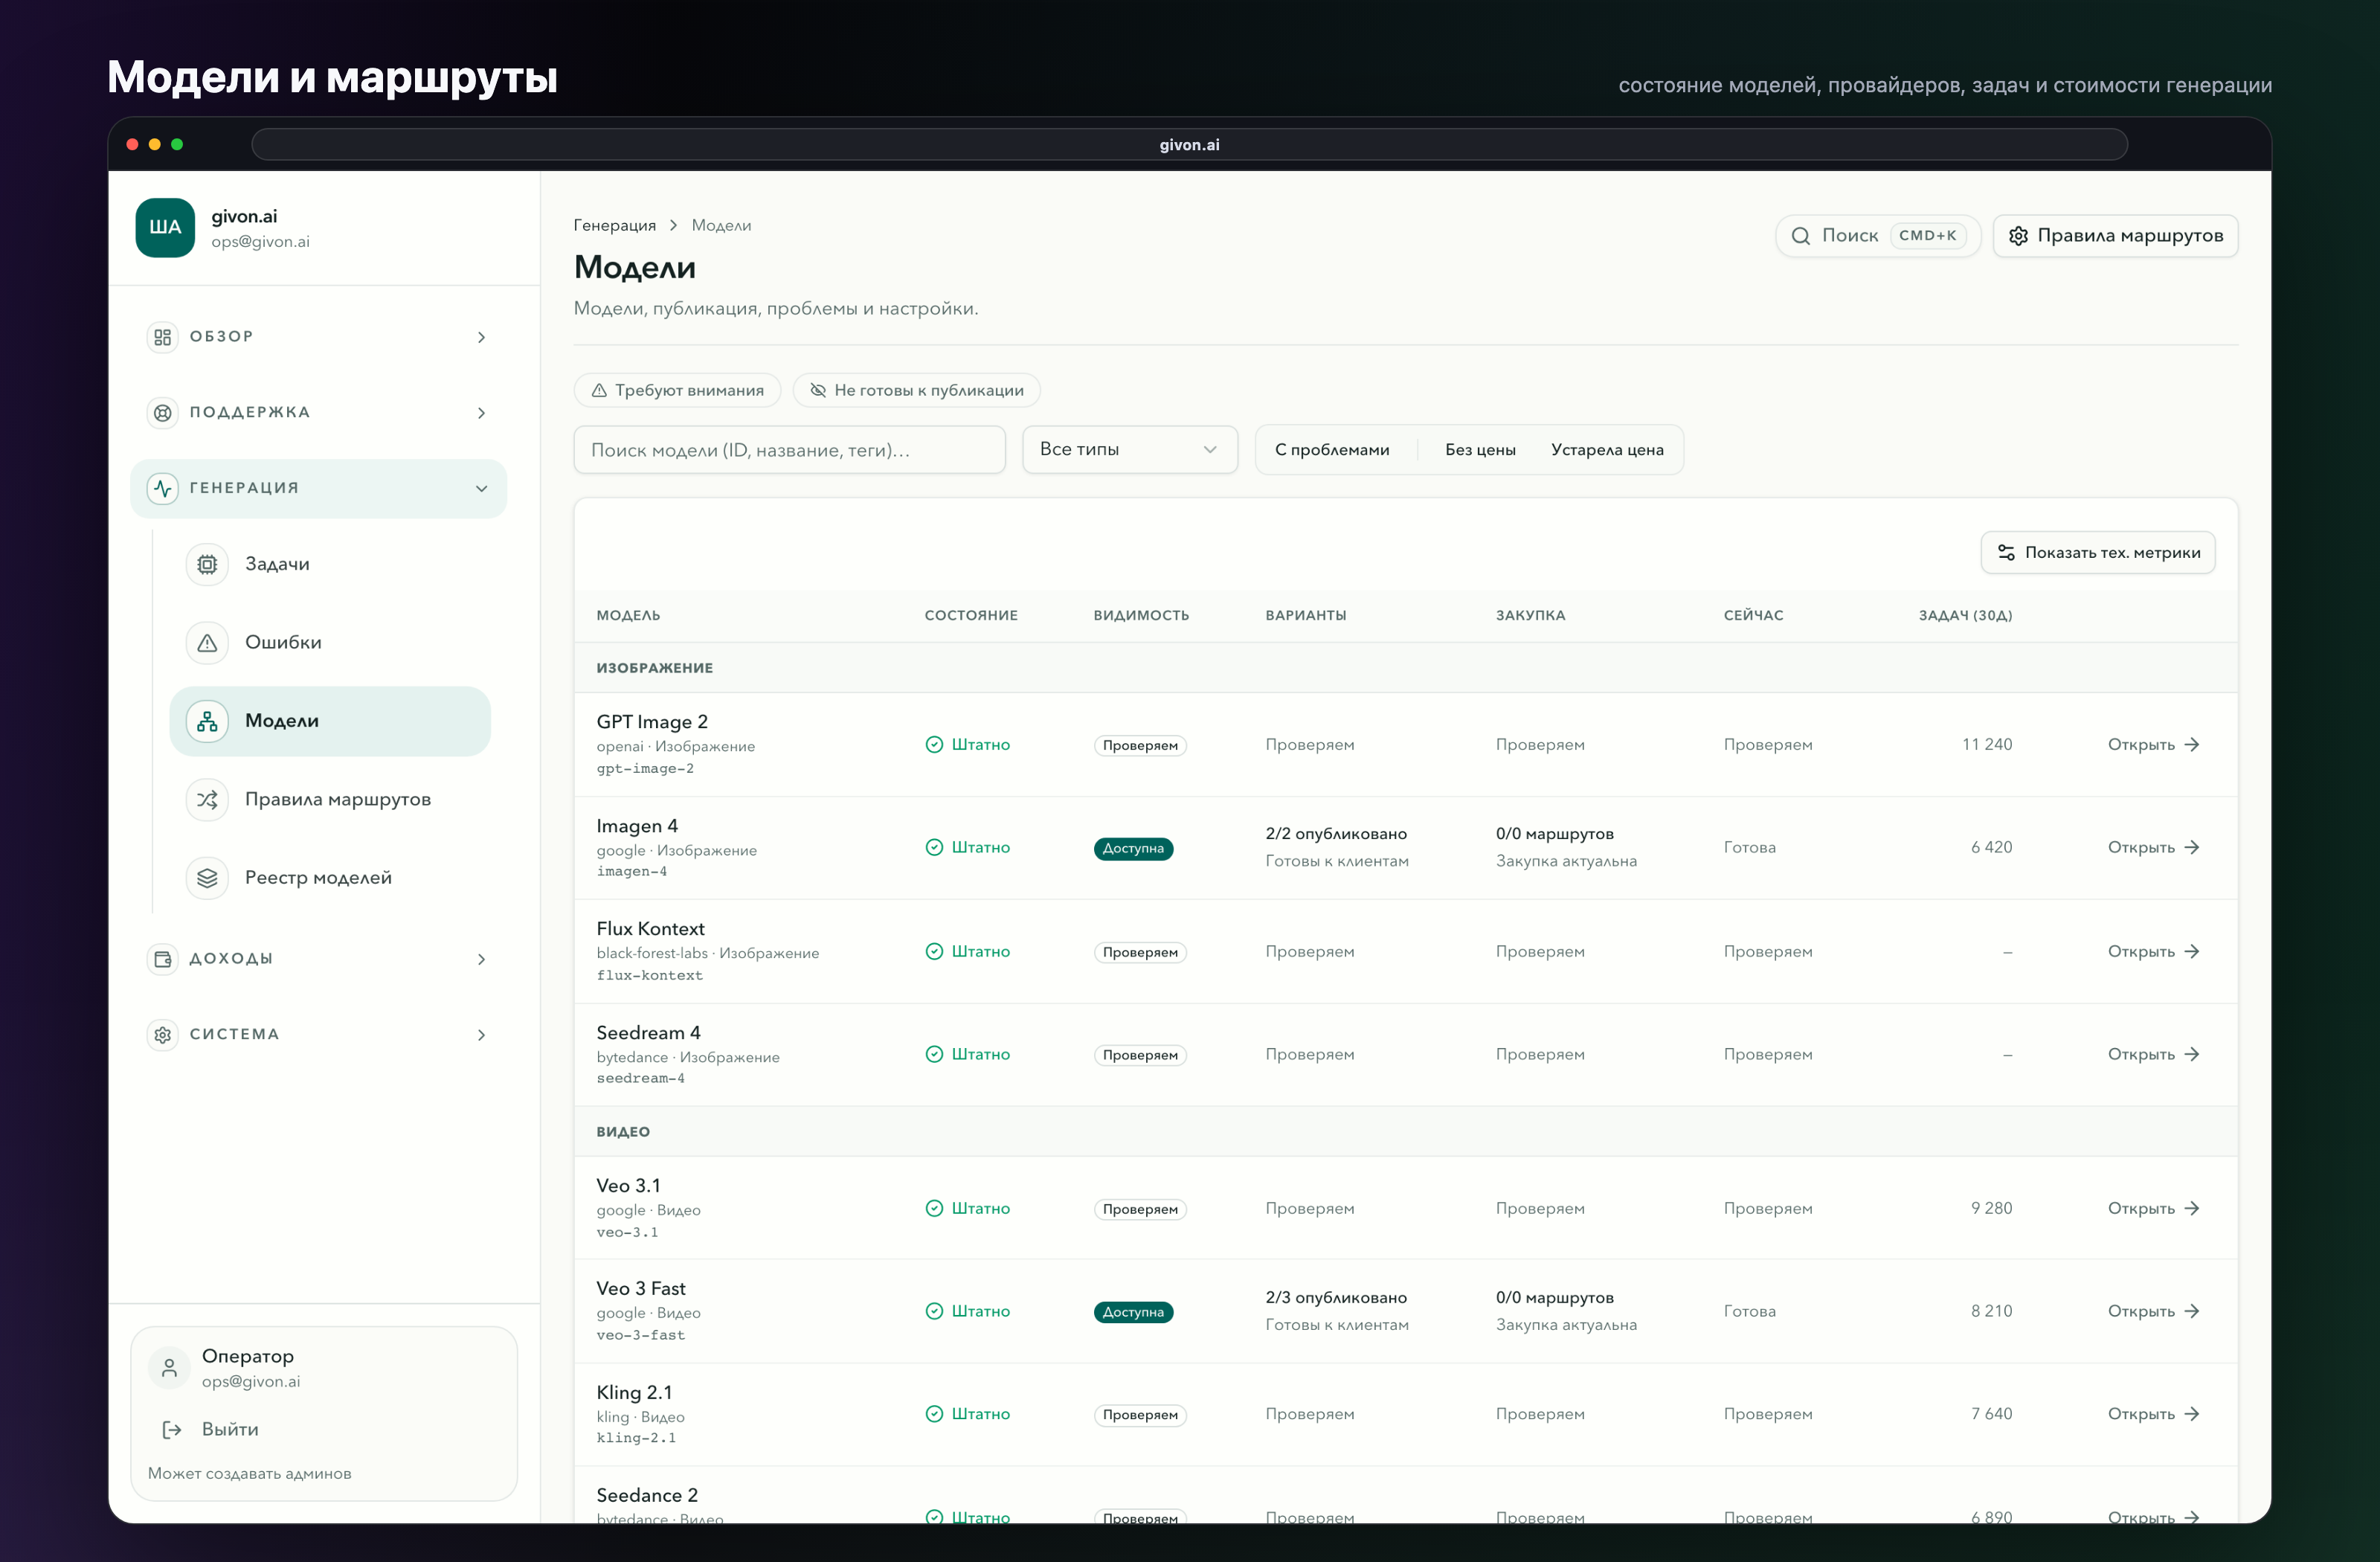Open the Ошибки menu item
Viewport: 2380px width, 1562px height.
point(330,642)
